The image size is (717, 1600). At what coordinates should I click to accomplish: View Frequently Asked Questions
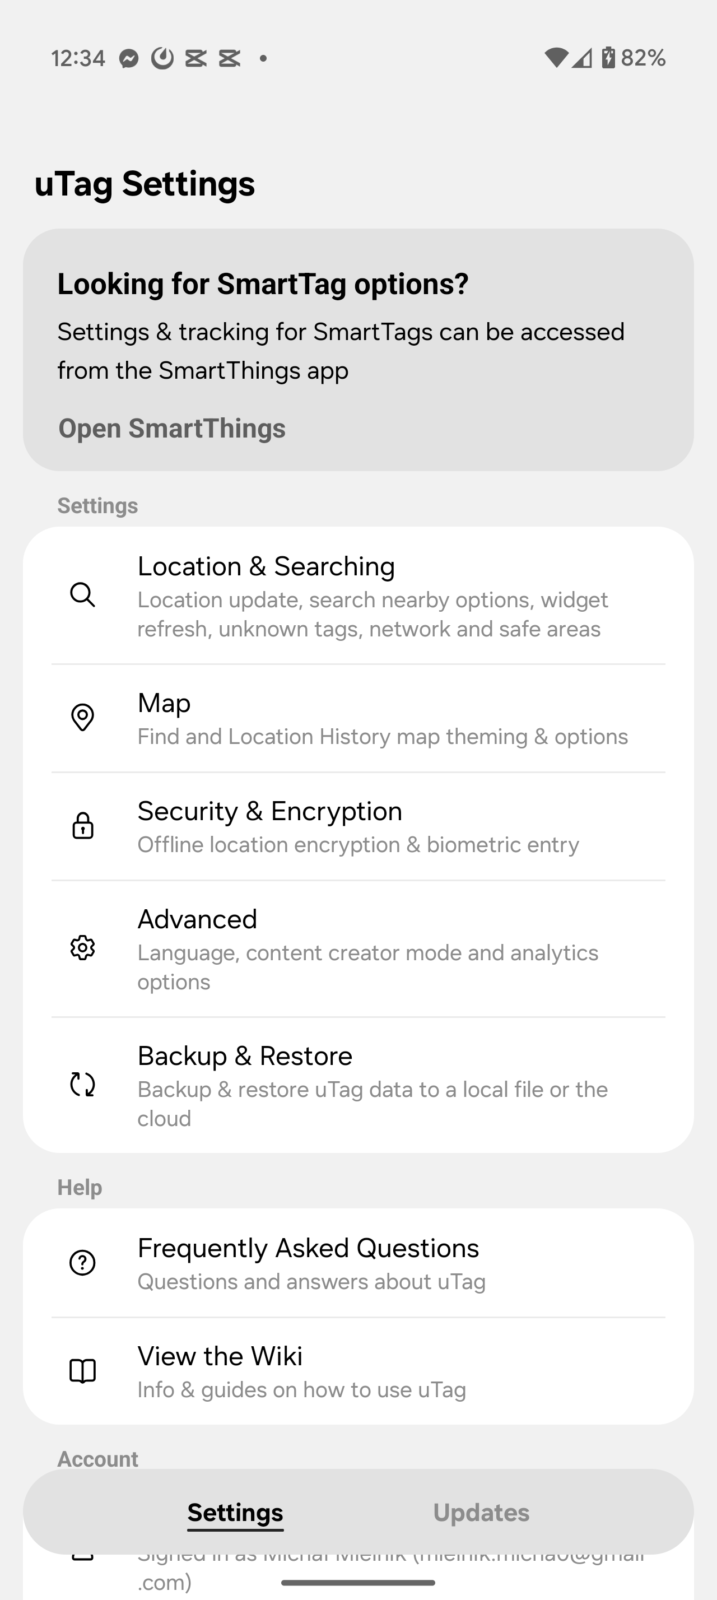click(308, 1249)
